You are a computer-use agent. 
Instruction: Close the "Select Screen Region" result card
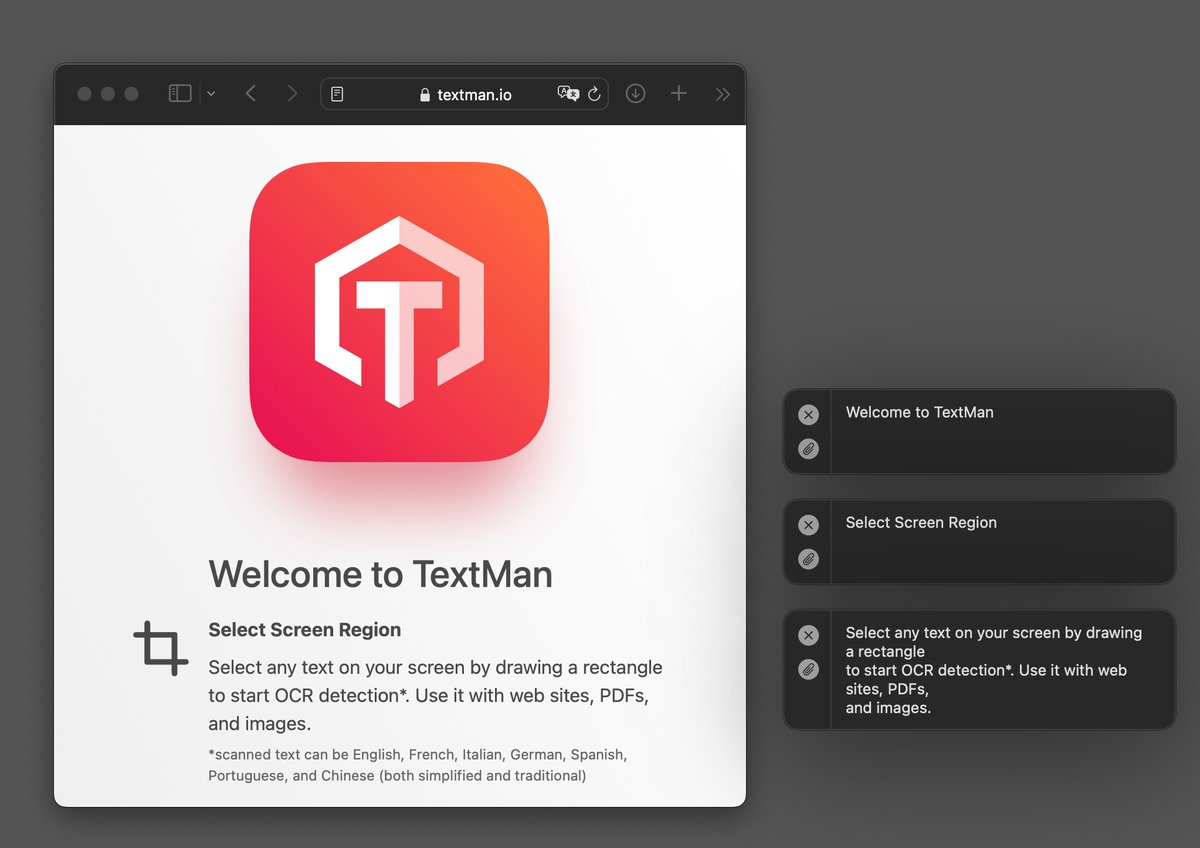808,525
